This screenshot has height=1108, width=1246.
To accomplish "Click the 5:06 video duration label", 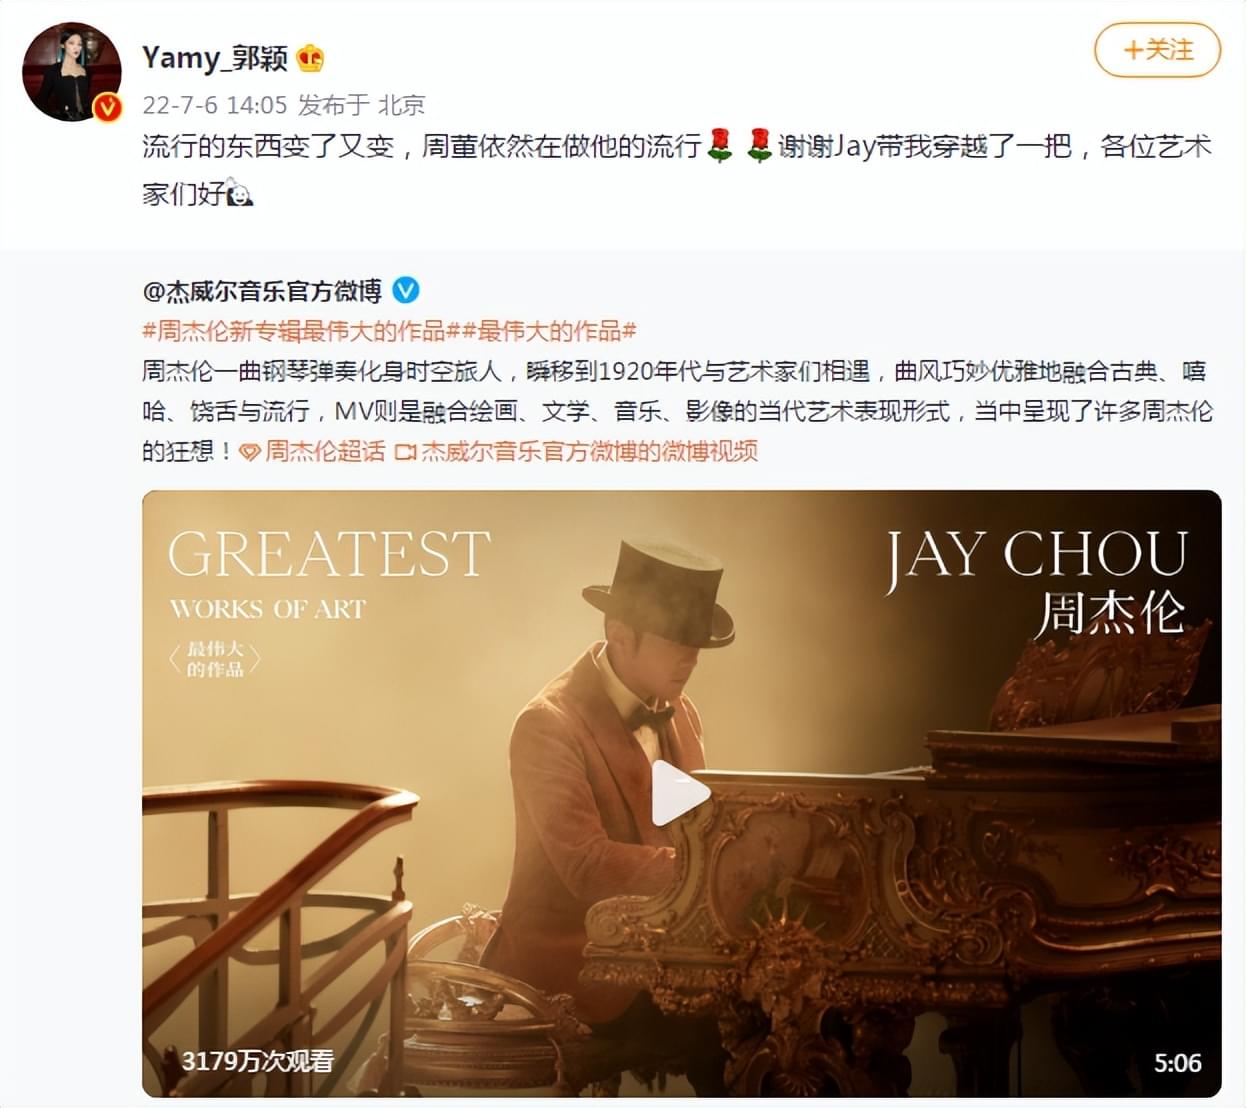I will (x=1177, y=1063).
